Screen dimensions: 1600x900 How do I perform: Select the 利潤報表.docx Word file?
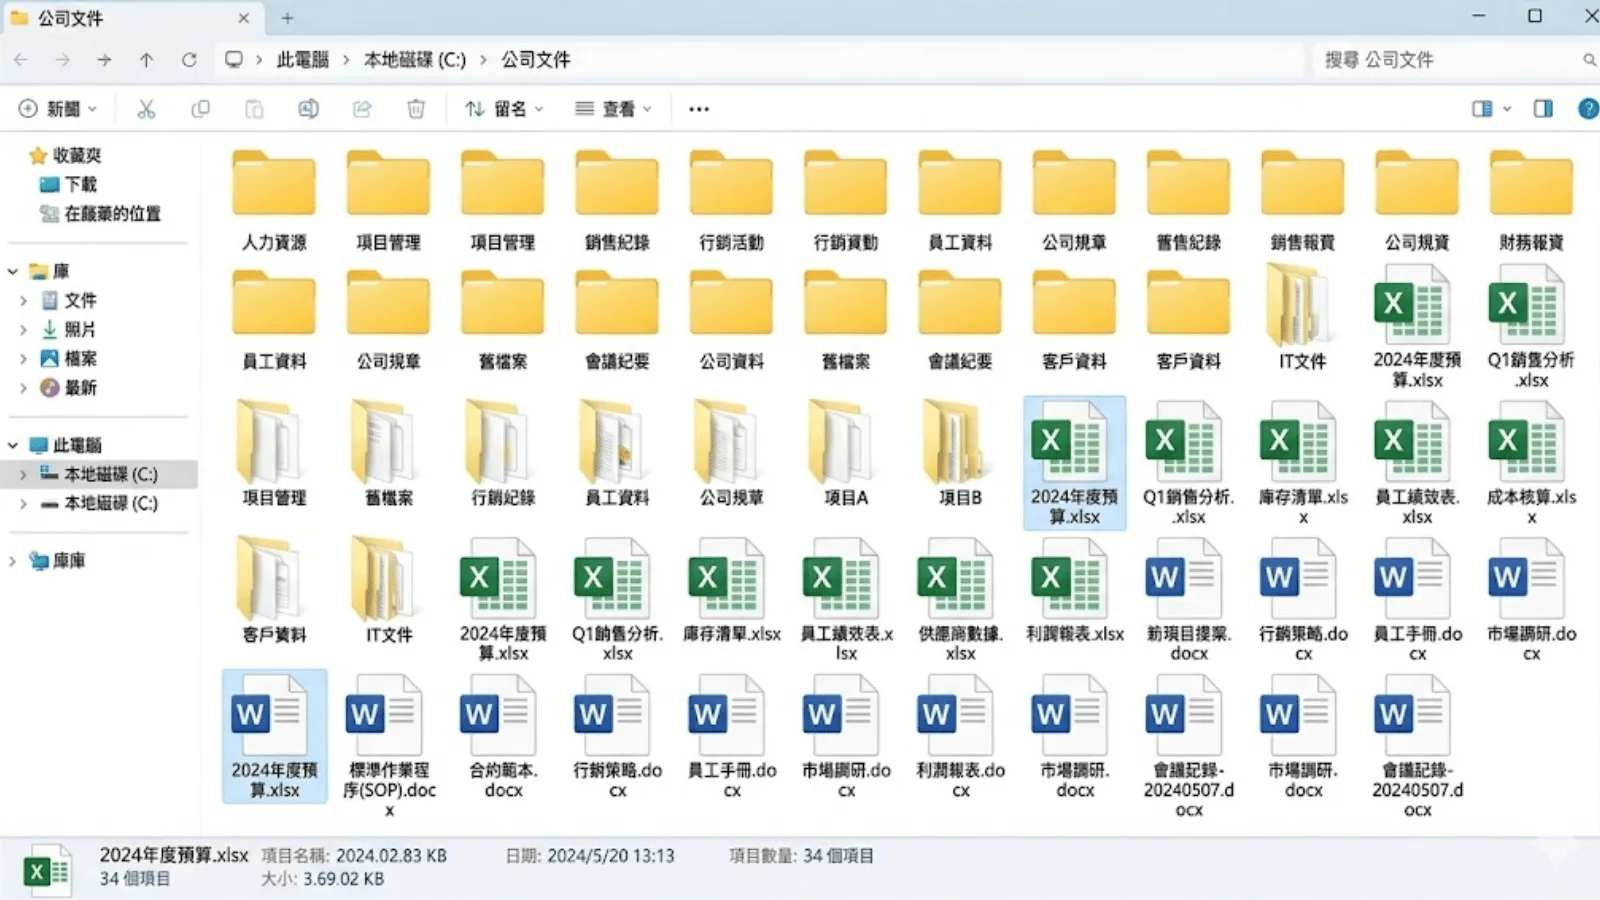960,737
